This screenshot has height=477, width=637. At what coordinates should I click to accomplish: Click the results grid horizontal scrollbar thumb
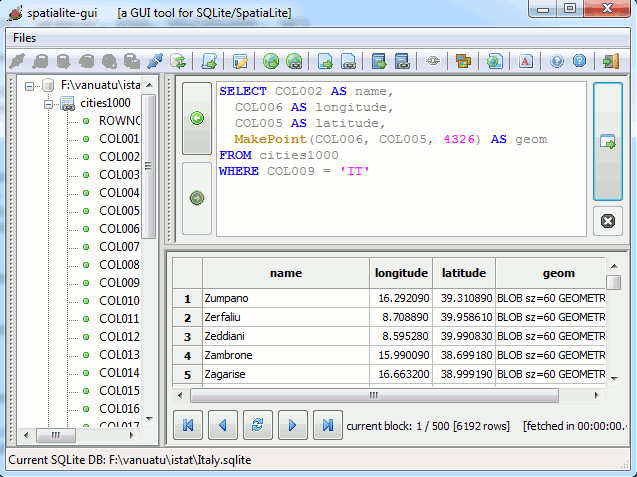click(x=374, y=395)
